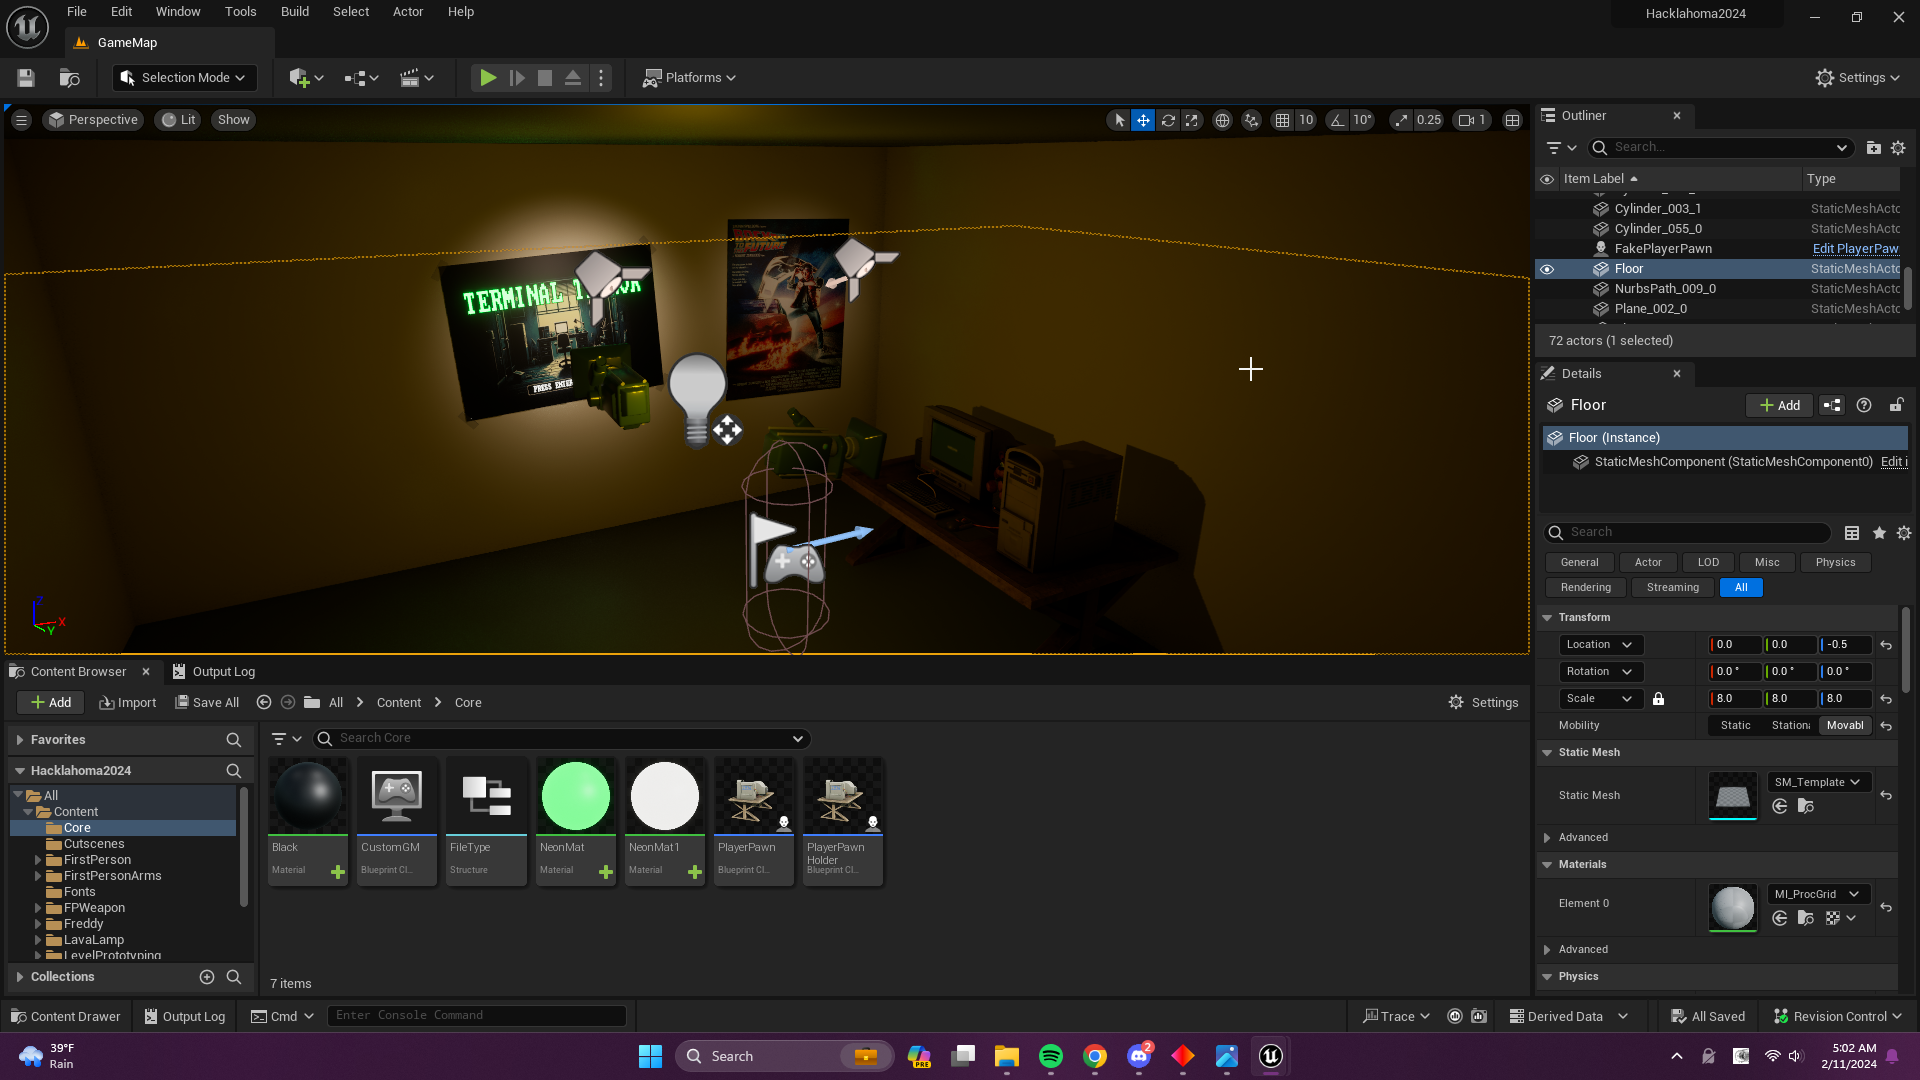The image size is (1920, 1080).
Task: Toggle the viewport maximize layout icon
Action: 1513,120
